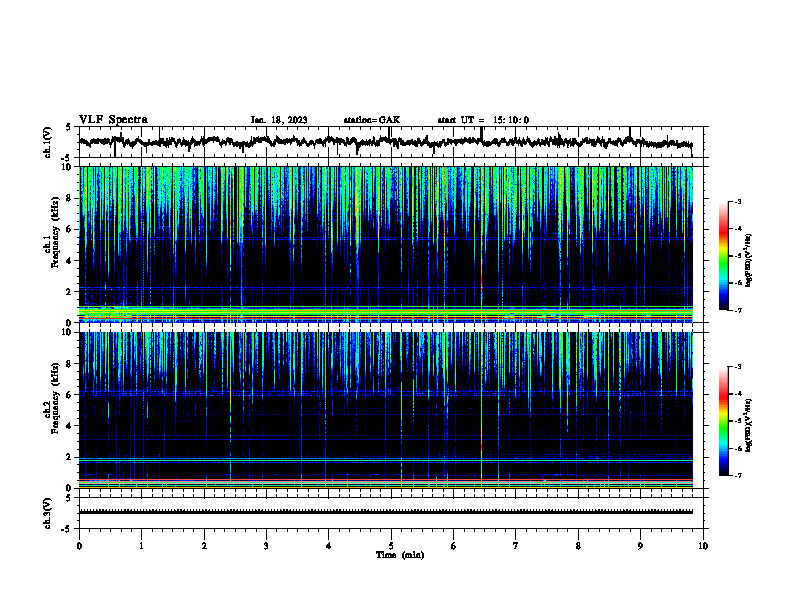Click the time axis tick label "3"

point(266,546)
